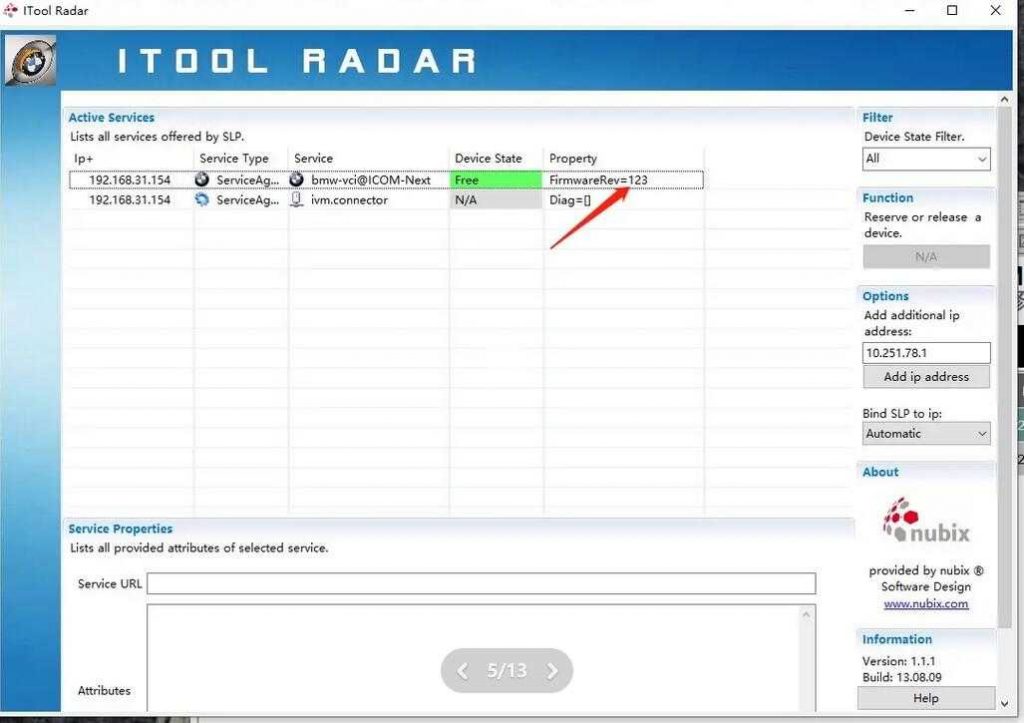Go to next image with right chevron
1024x723 pixels.
pos(552,671)
